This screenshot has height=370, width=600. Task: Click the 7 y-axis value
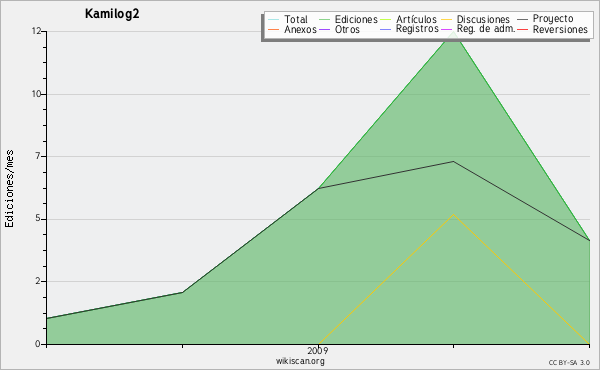pyautogui.click(x=38, y=156)
